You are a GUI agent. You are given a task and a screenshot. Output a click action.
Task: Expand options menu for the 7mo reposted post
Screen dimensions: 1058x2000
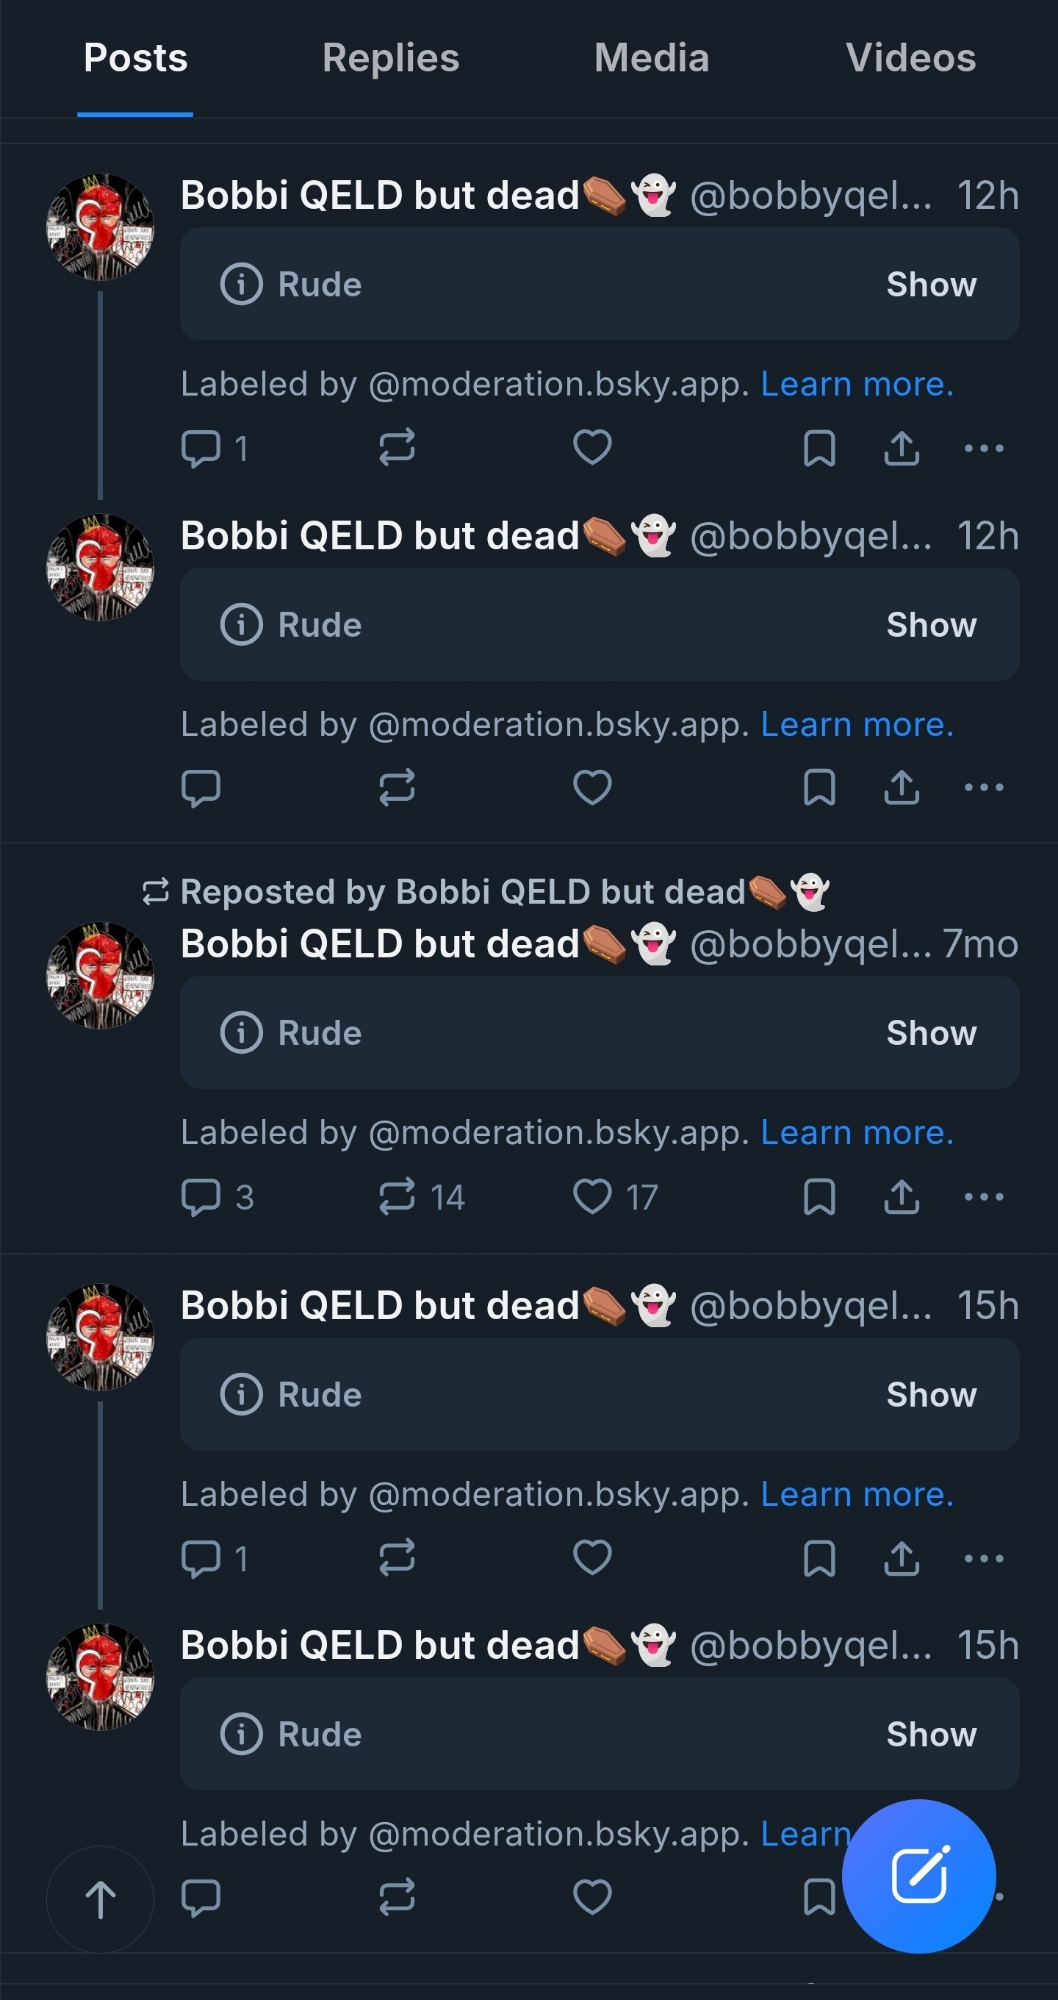point(983,1196)
